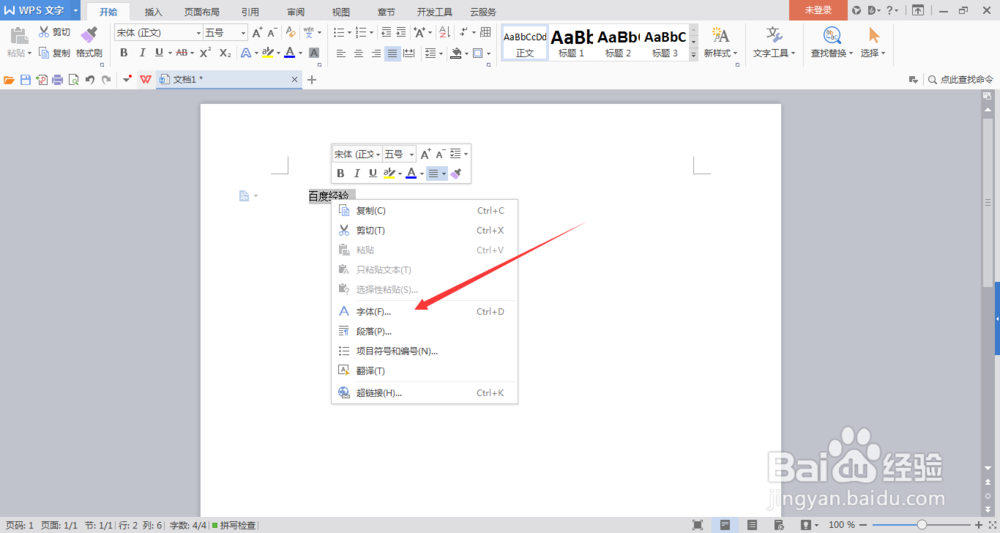This screenshot has height=533, width=1000.
Task: Choose 超链接(H)... from context menu
Action: click(425, 393)
